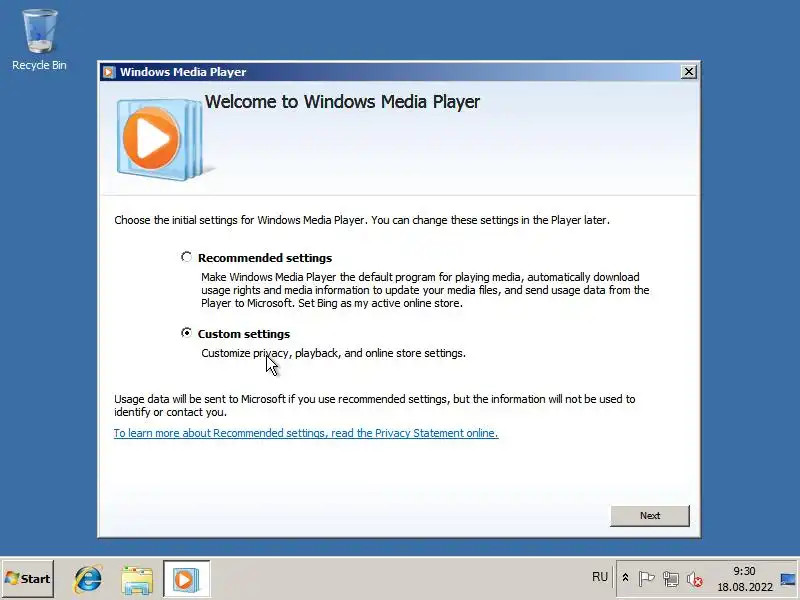800x600 pixels.
Task: Open the Start menu
Action: pos(28,579)
